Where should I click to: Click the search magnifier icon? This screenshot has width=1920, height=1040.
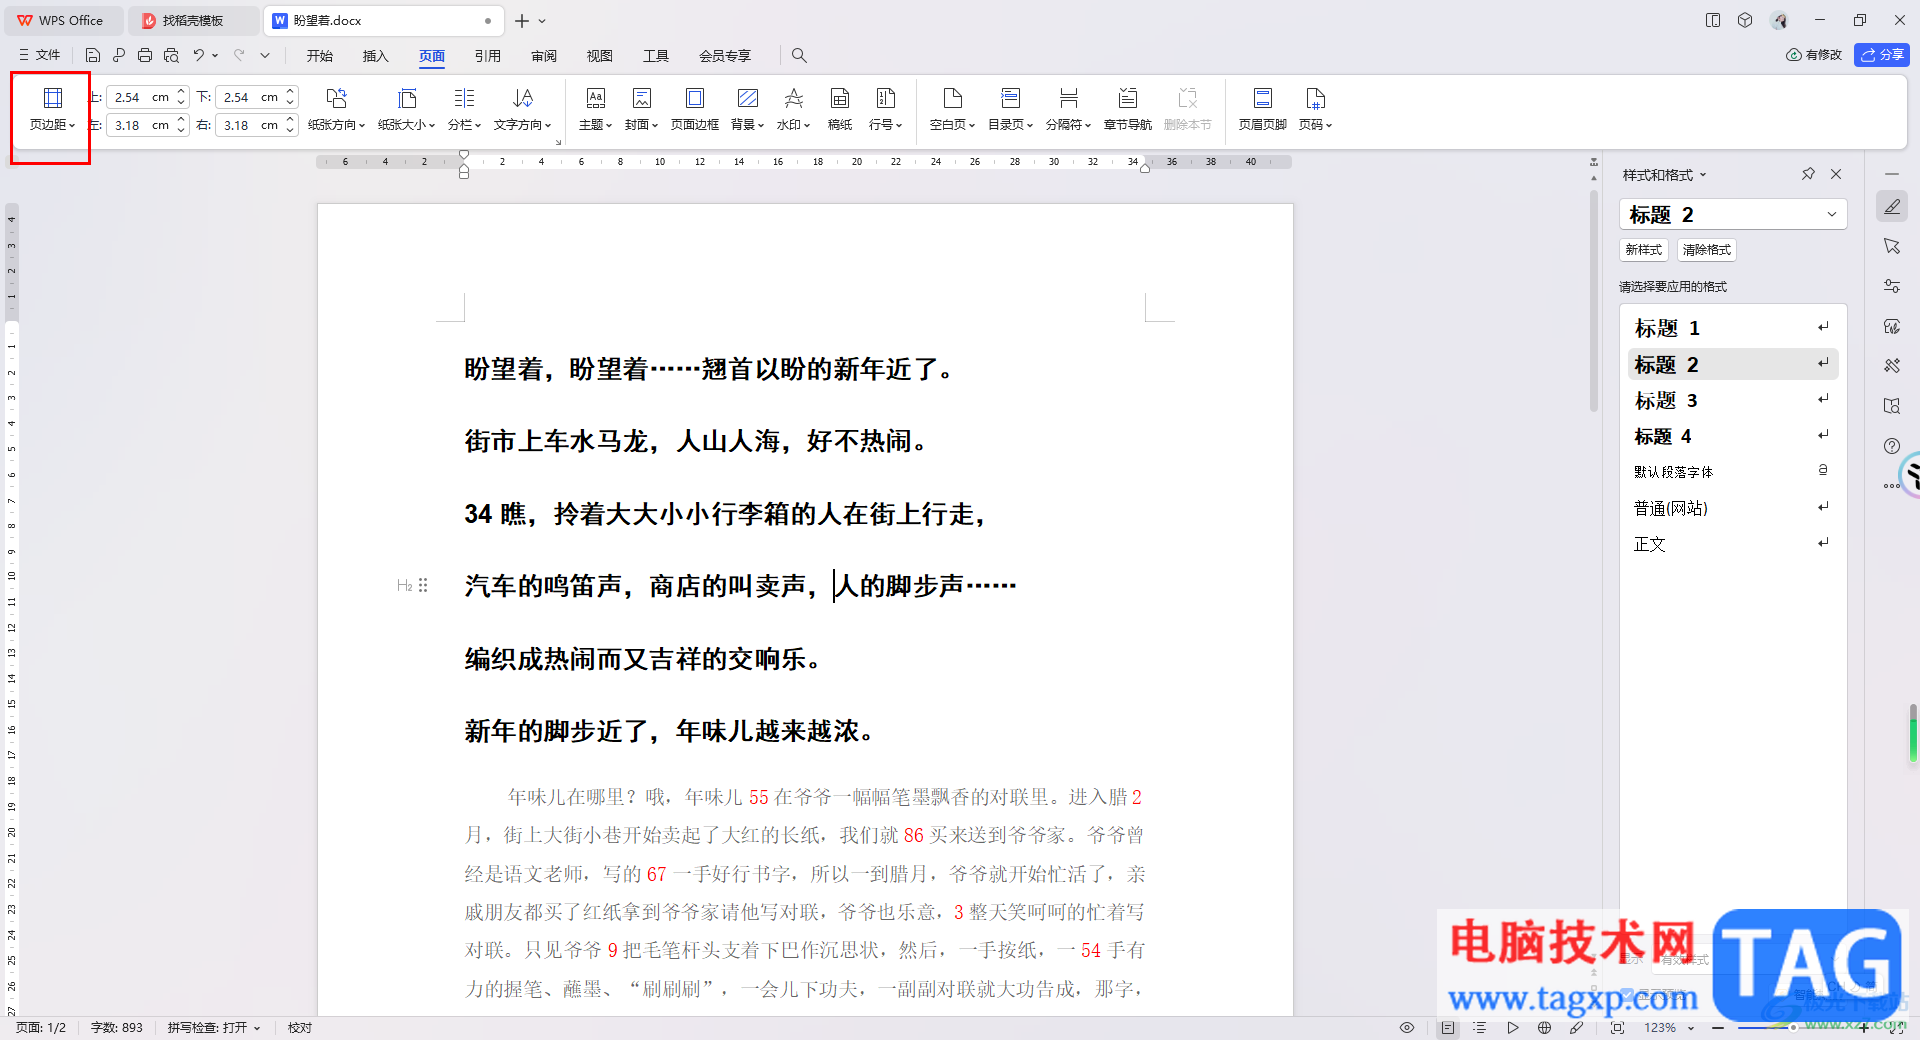(x=799, y=55)
